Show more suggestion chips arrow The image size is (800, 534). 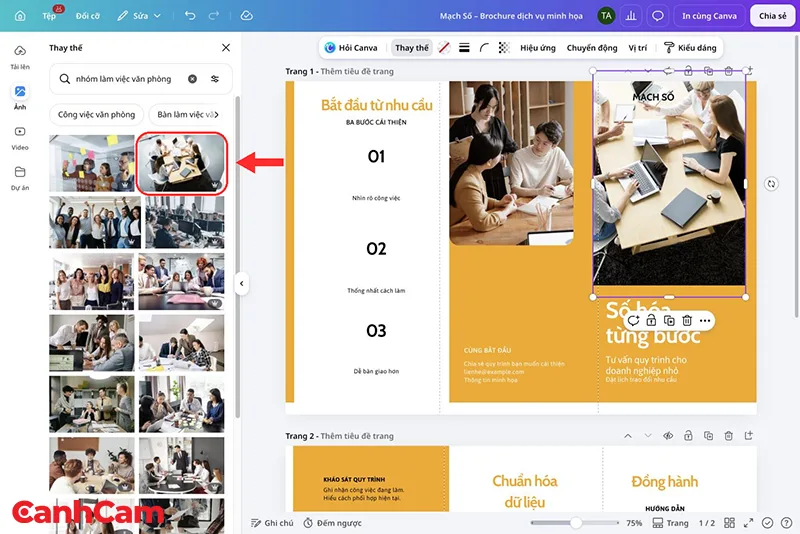217,114
